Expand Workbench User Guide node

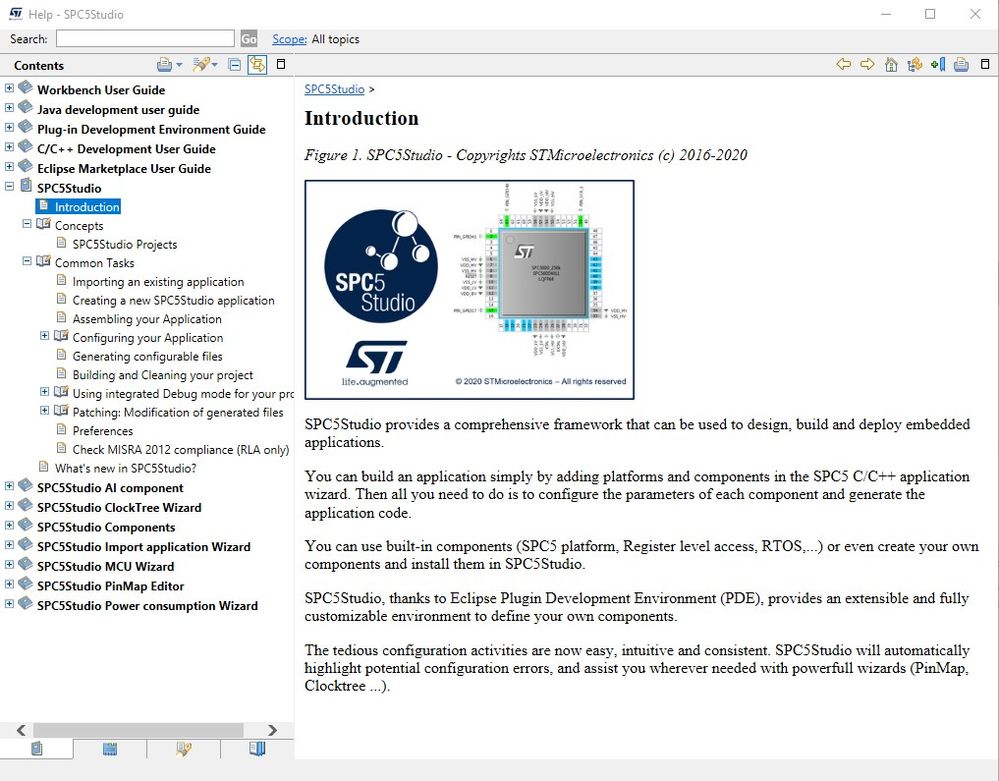(9, 88)
